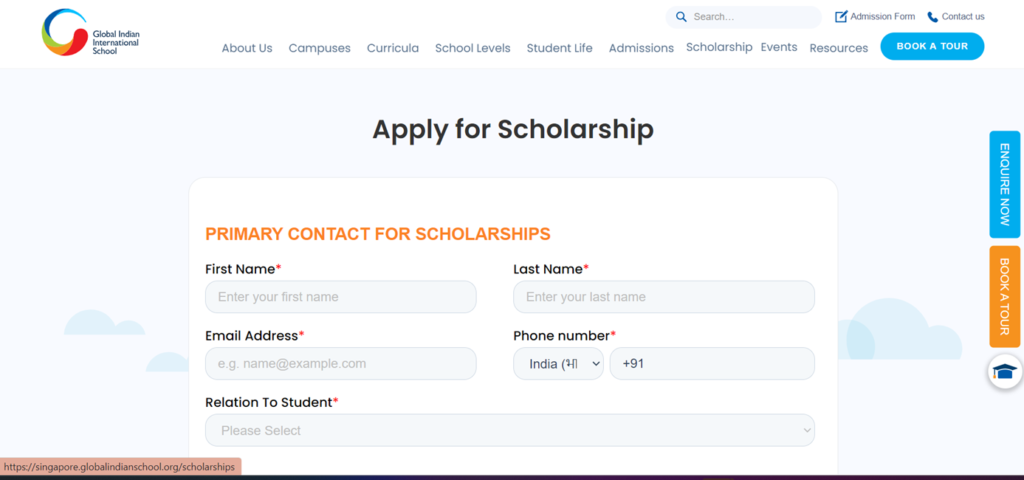Open the Campuses menu
The width and height of the screenshot is (1024, 480).
(x=319, y=48)
